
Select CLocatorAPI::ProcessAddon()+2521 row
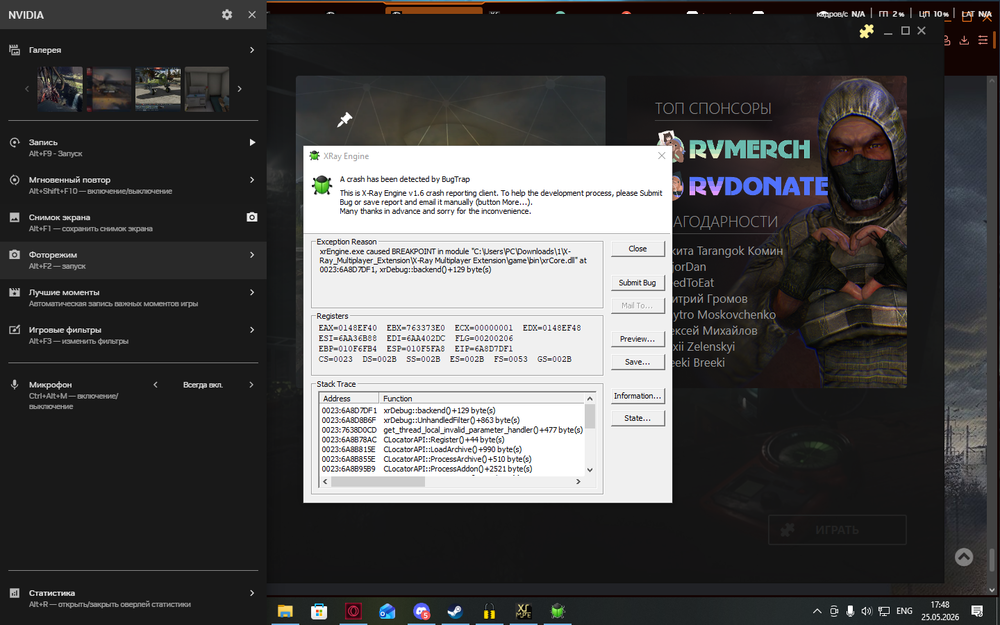tap(452, 469)
